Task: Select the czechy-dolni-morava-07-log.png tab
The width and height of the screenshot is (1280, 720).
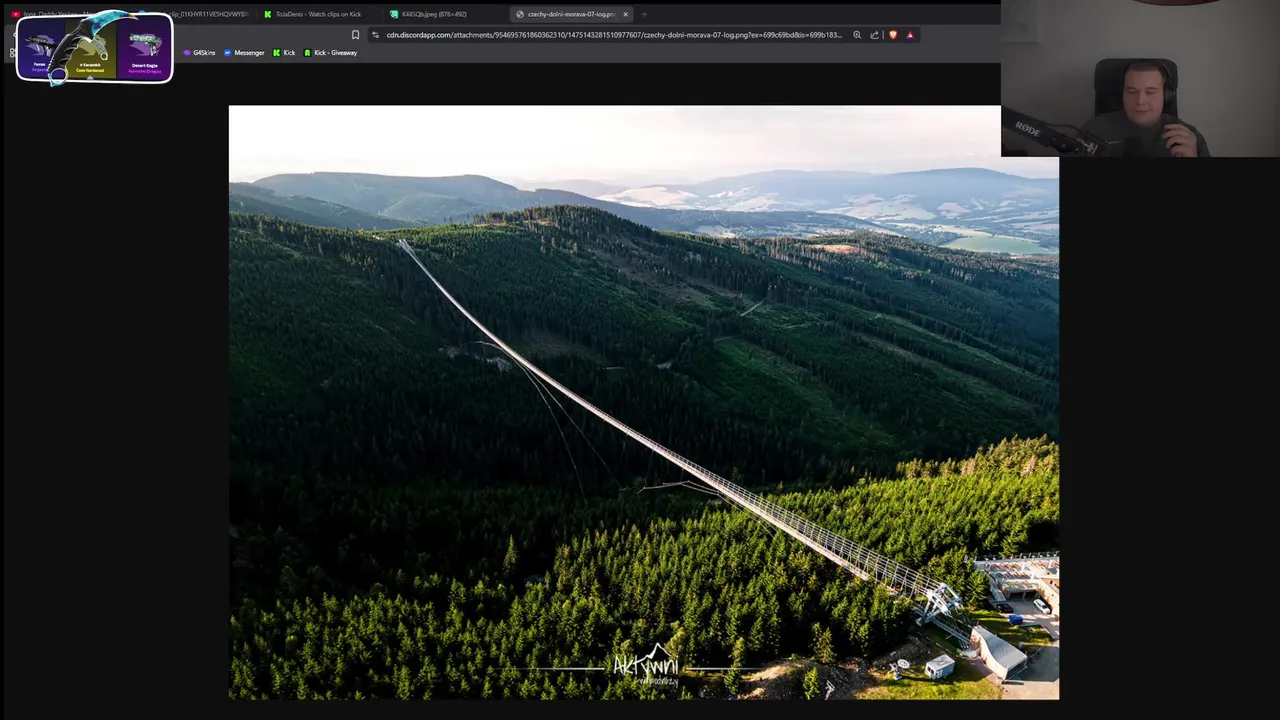Action: coord(572,14)
